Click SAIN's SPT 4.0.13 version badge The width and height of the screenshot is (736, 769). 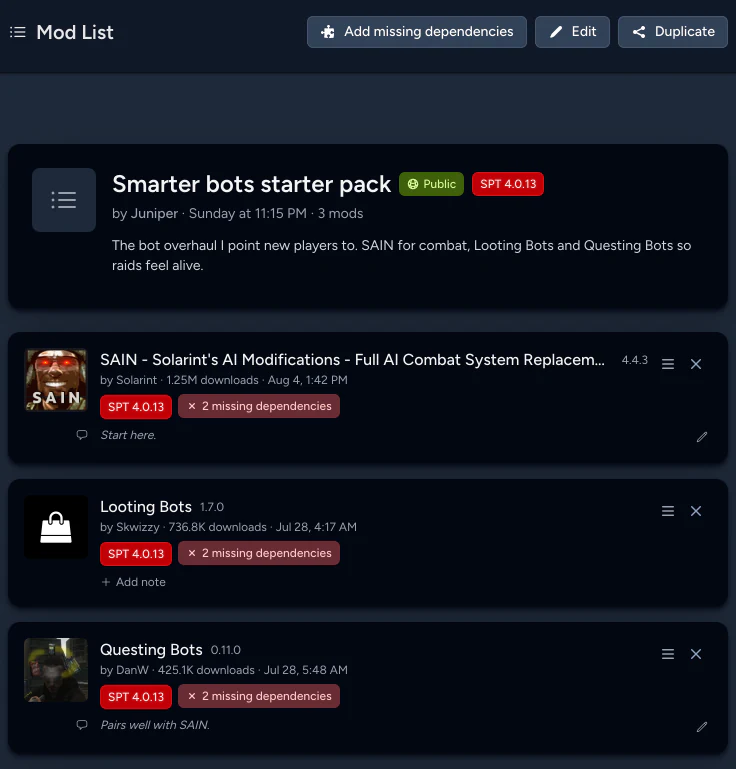click(136, 407)
